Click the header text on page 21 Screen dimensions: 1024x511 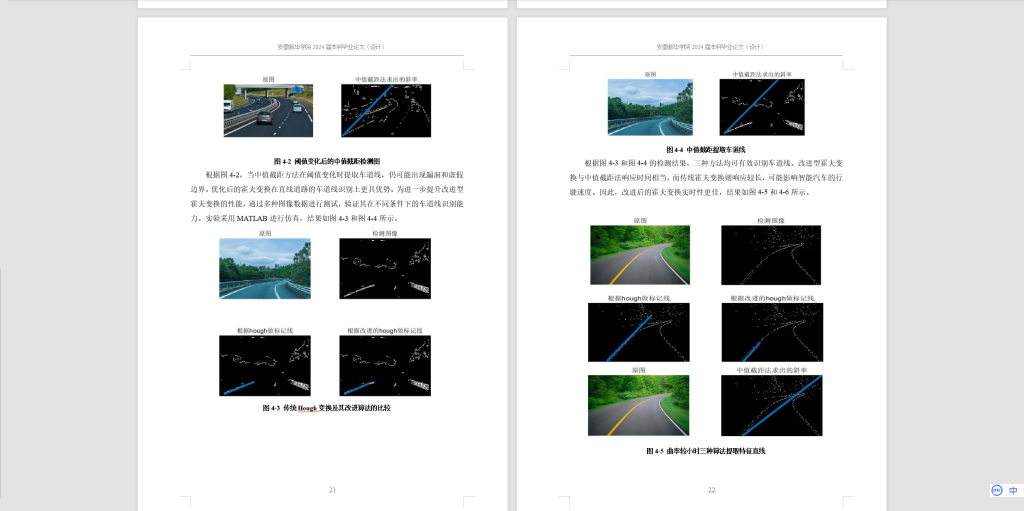pos(330,47)
